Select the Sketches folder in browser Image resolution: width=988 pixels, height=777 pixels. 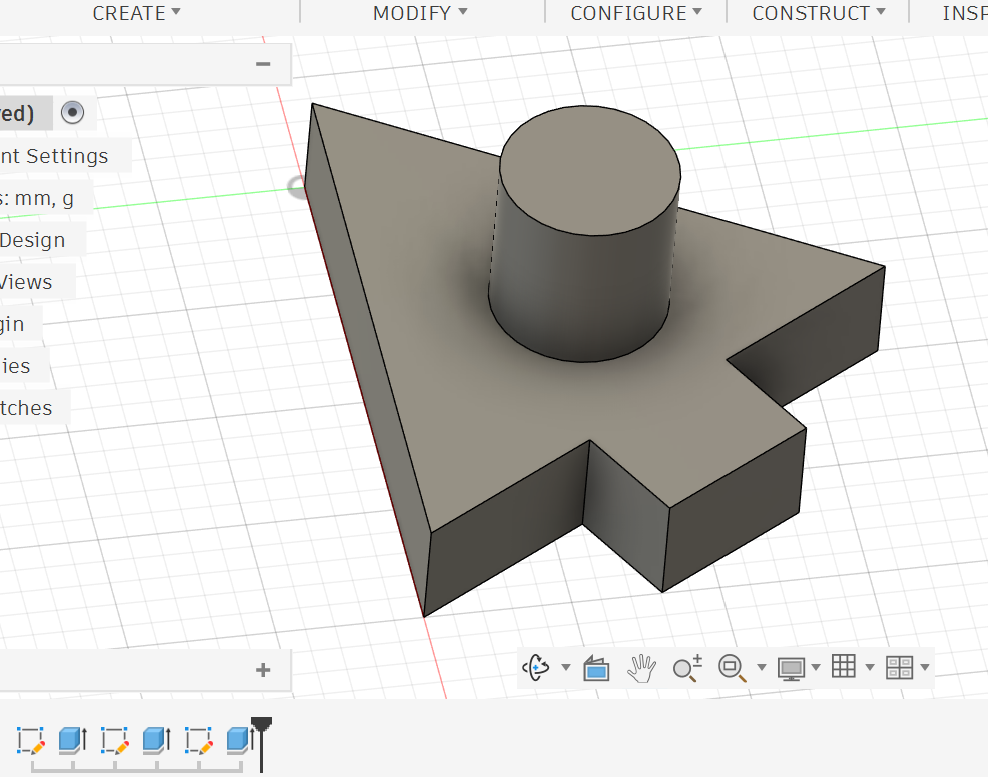(x=26, y=408)
